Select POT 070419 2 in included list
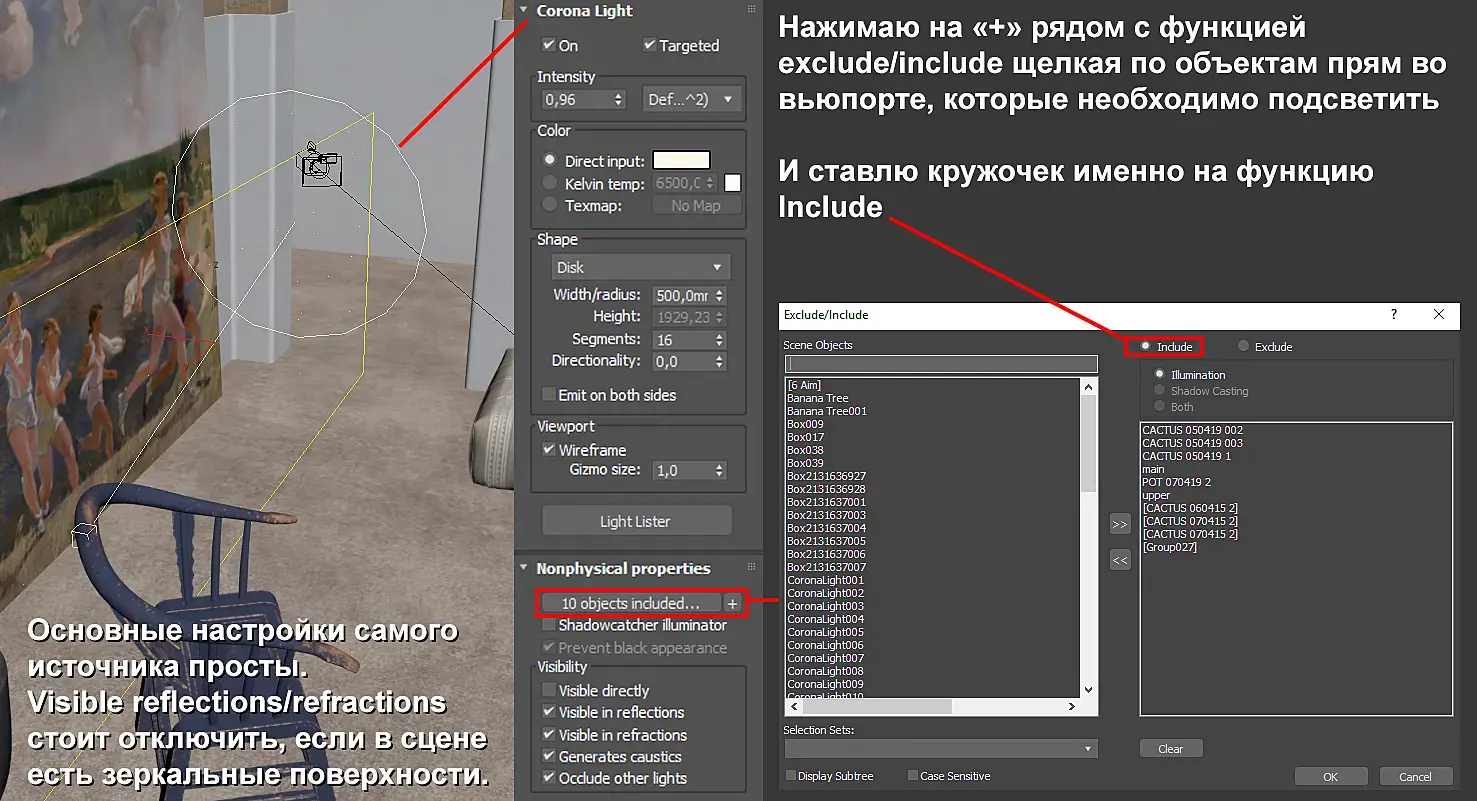The image size is (1477, 801). pos(1177,482)
